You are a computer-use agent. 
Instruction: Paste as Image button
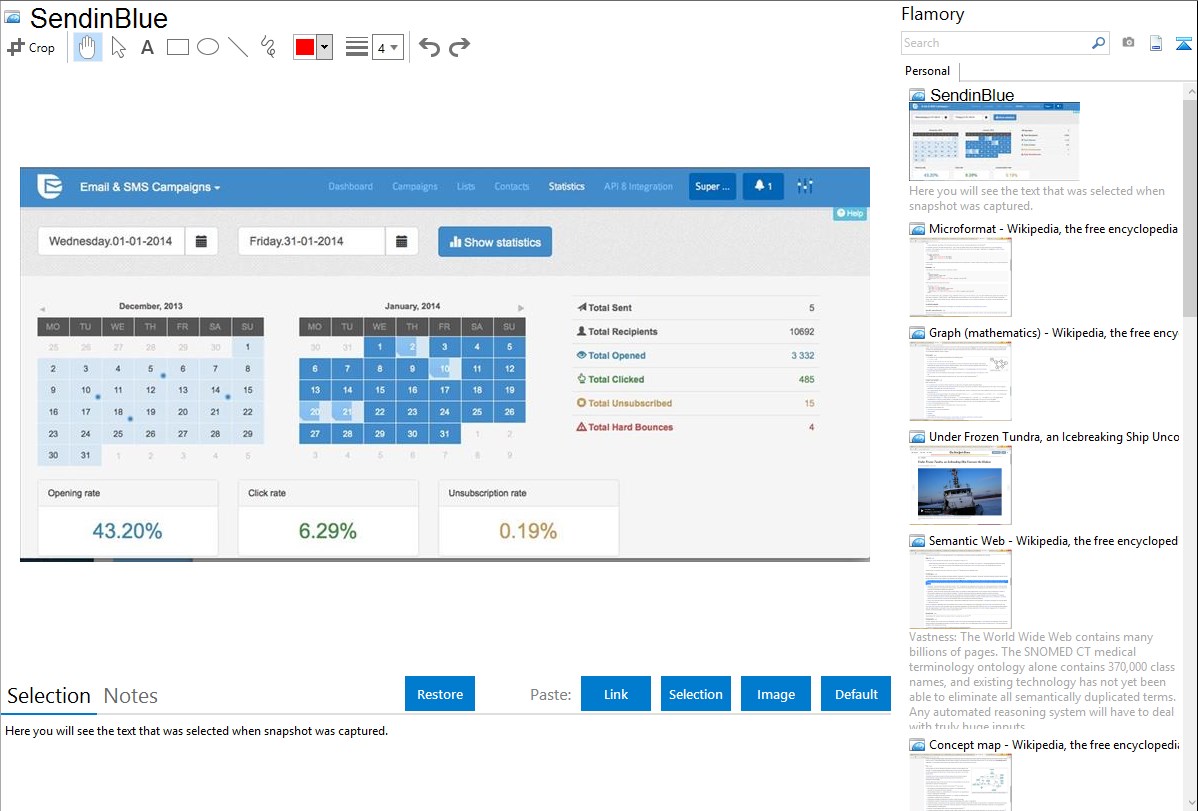tap(775, 694)
